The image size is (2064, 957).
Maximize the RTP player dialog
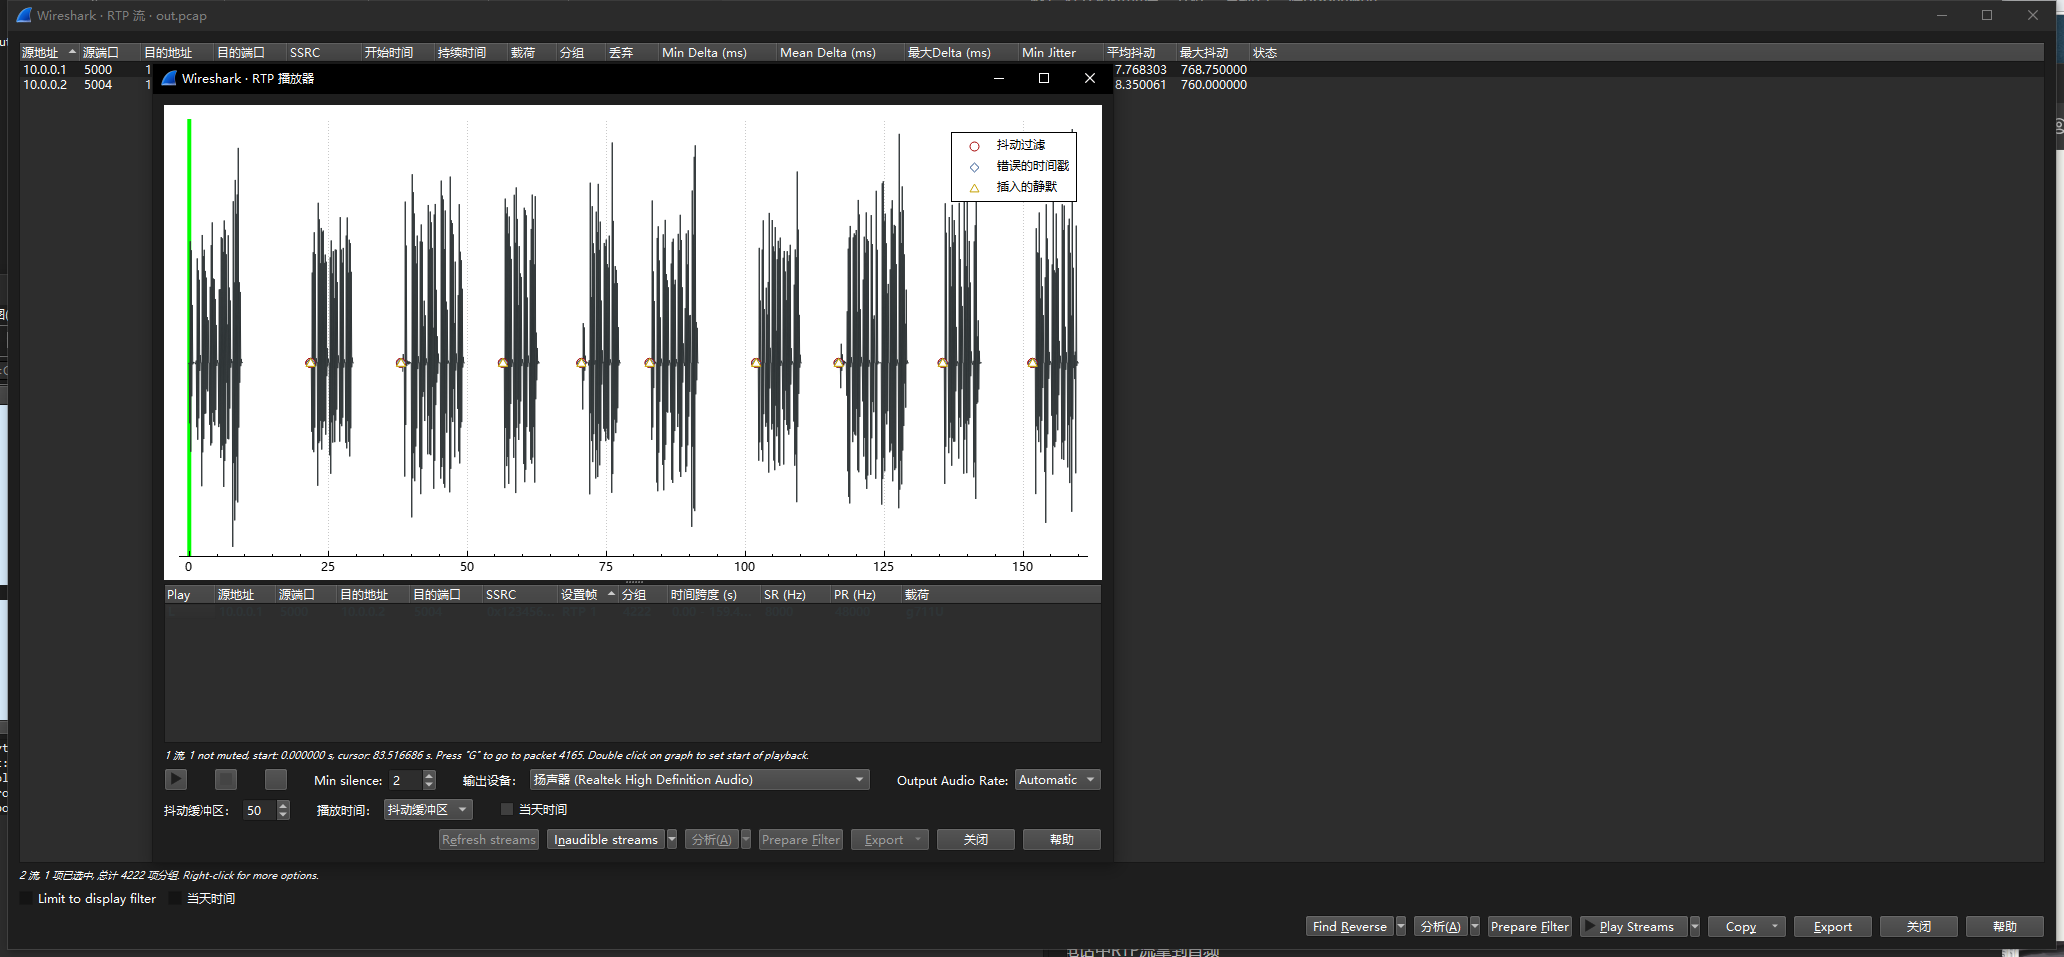1044,78
